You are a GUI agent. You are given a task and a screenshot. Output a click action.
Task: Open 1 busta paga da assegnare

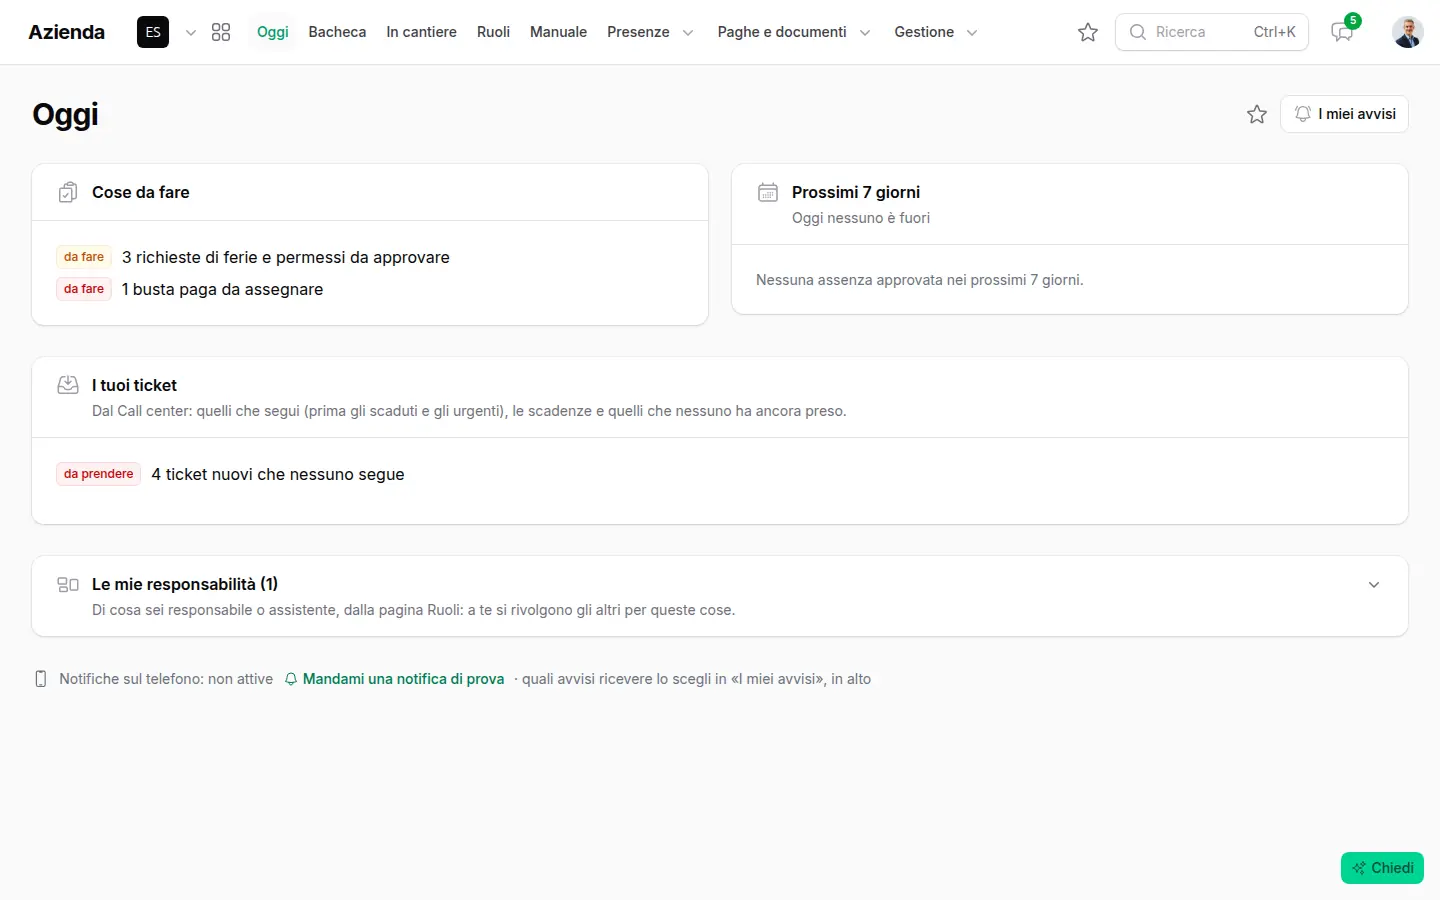222,289
